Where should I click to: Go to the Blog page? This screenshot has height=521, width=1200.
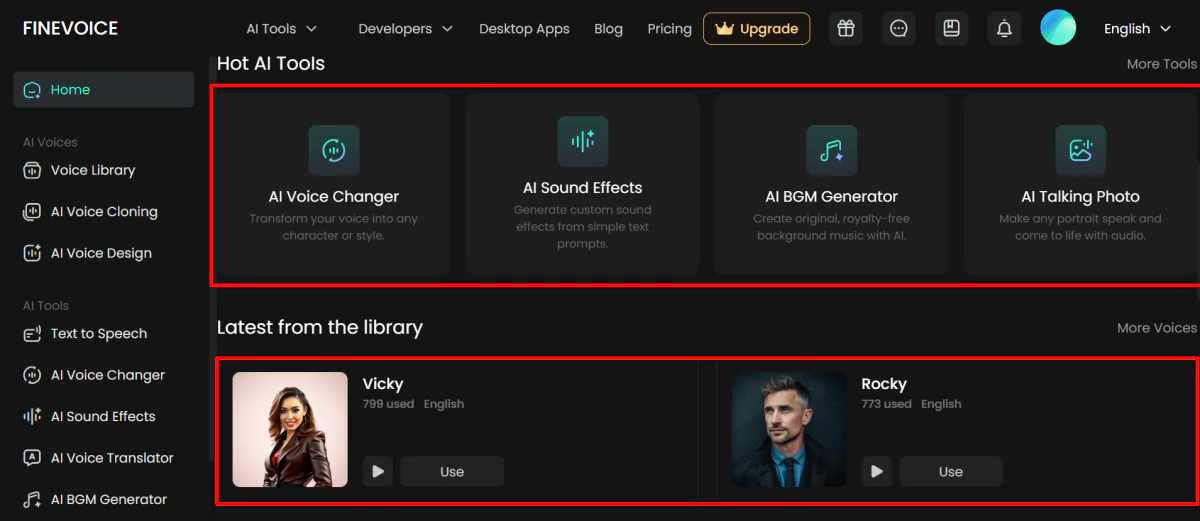click(608, 29)
